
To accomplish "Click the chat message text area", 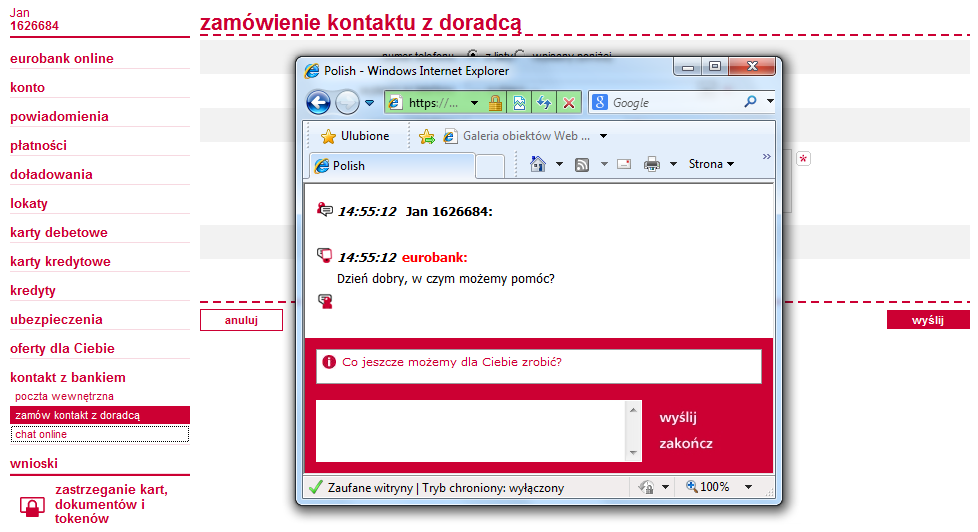I will 471,431.
